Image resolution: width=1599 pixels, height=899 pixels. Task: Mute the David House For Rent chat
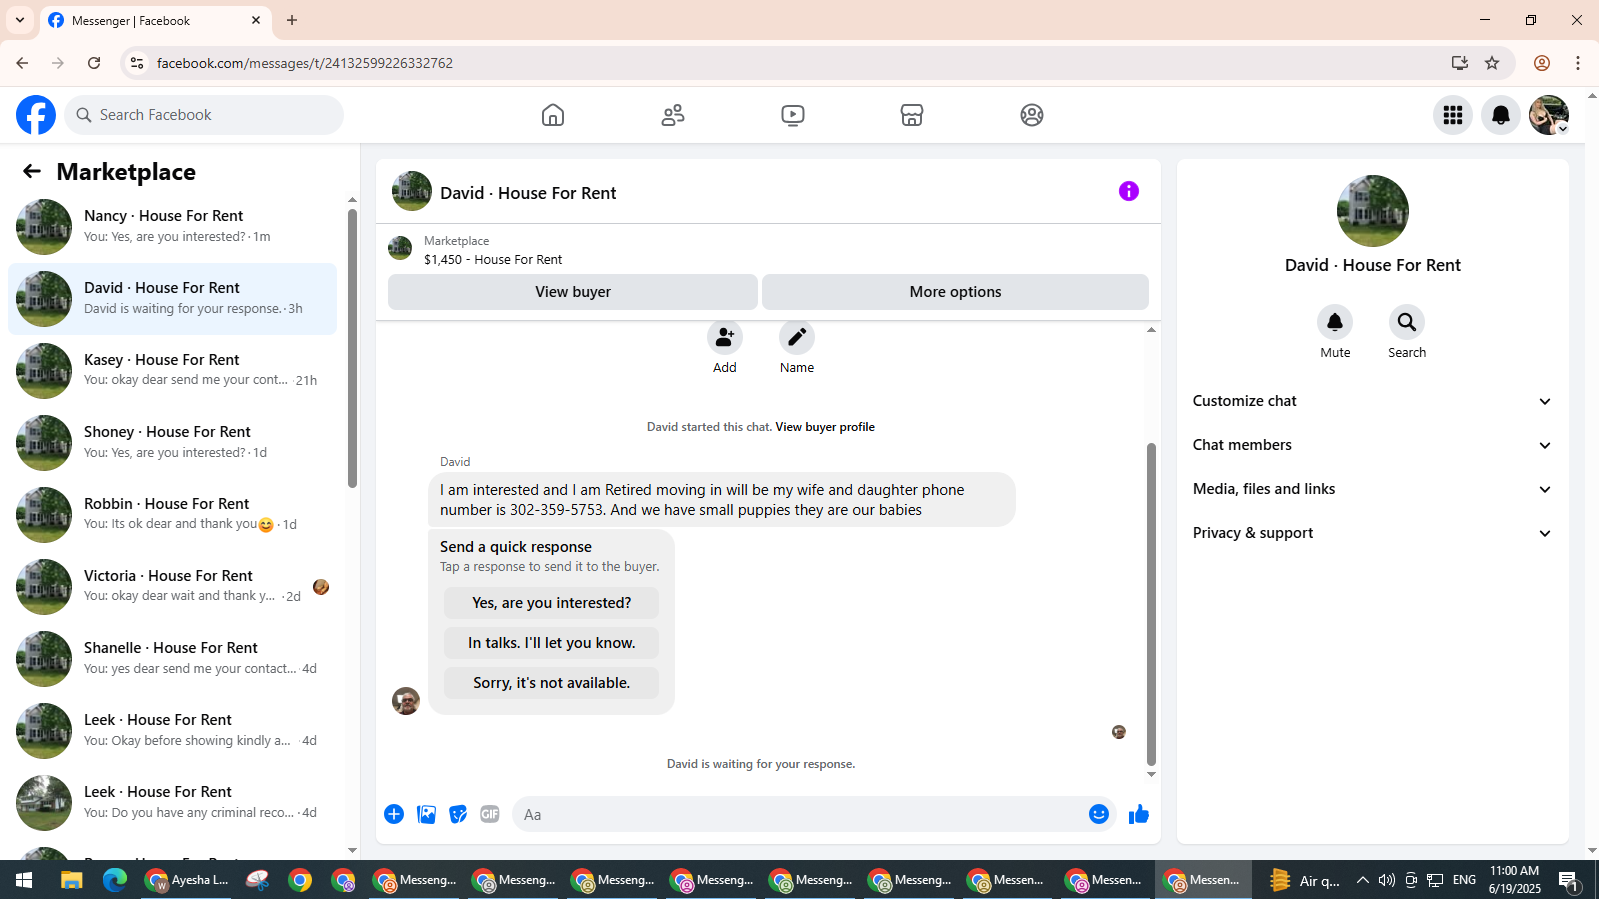[1335, 322]
